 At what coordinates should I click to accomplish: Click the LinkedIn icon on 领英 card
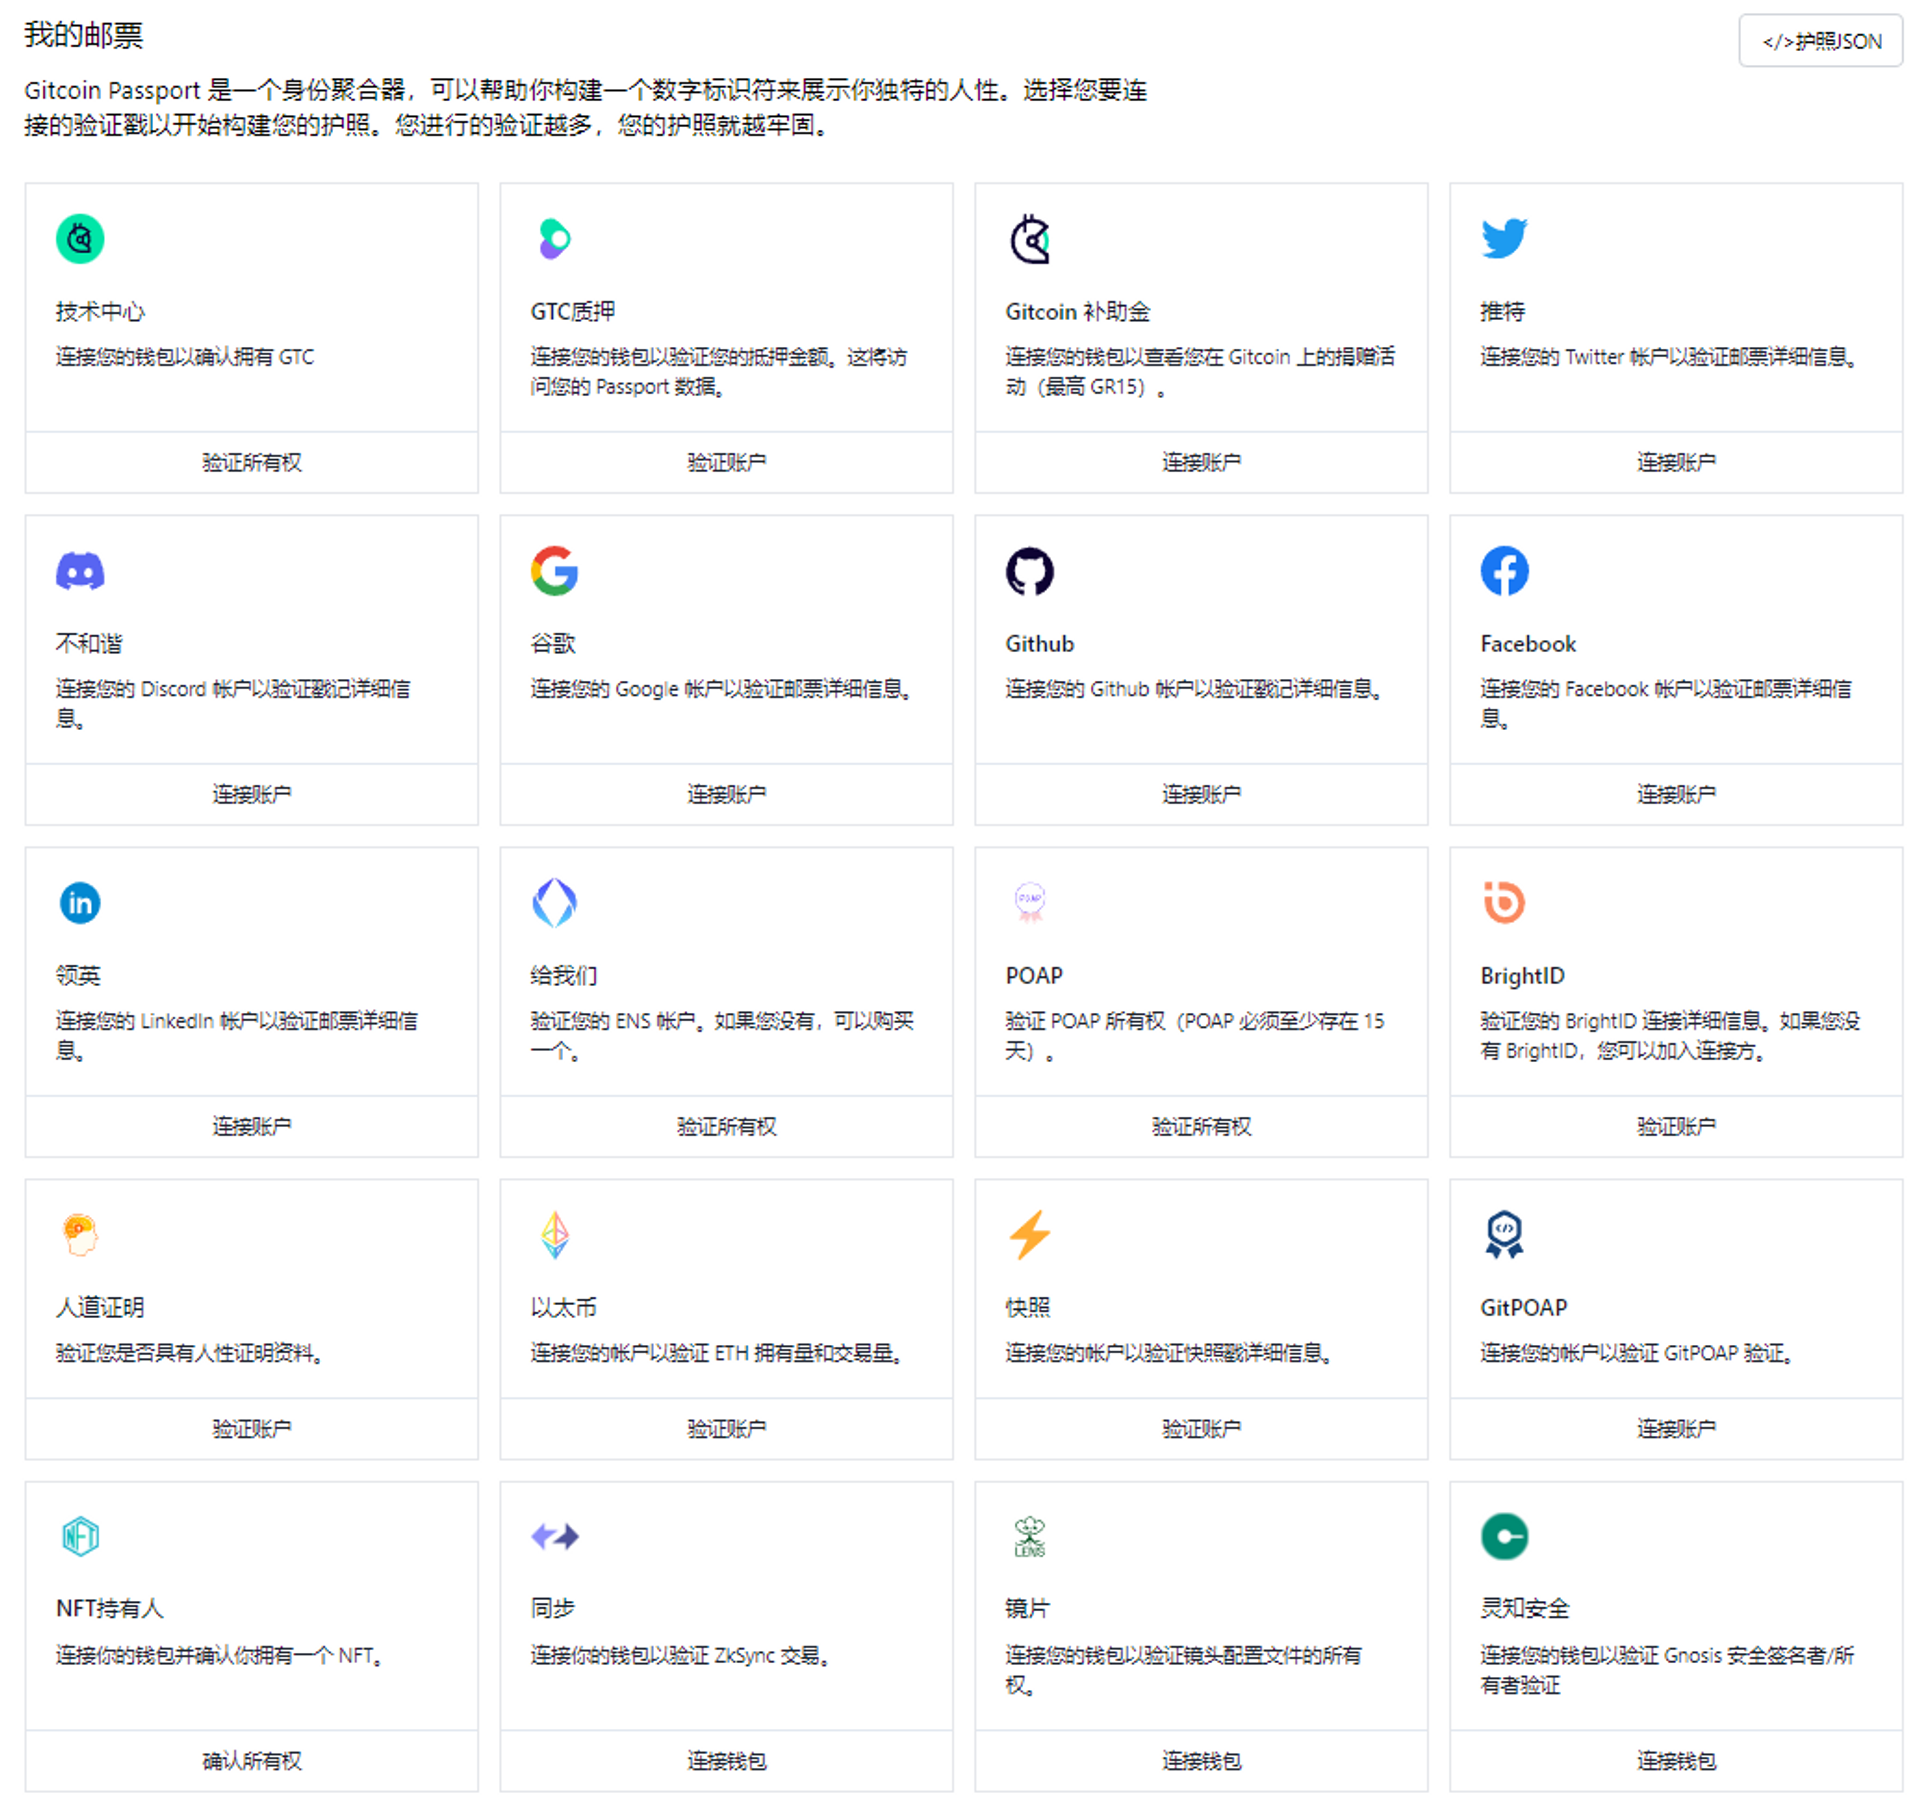[x=80, y=902]
